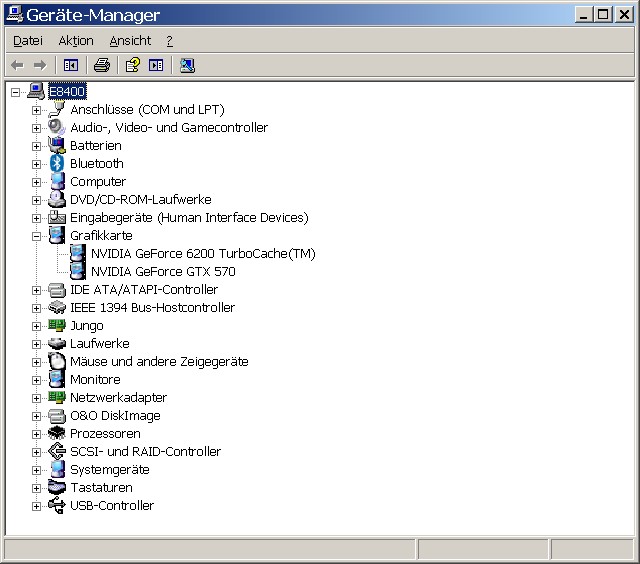Select the Jungo label
The width and height of the screenshot is (640, 564).
point(87,326)
